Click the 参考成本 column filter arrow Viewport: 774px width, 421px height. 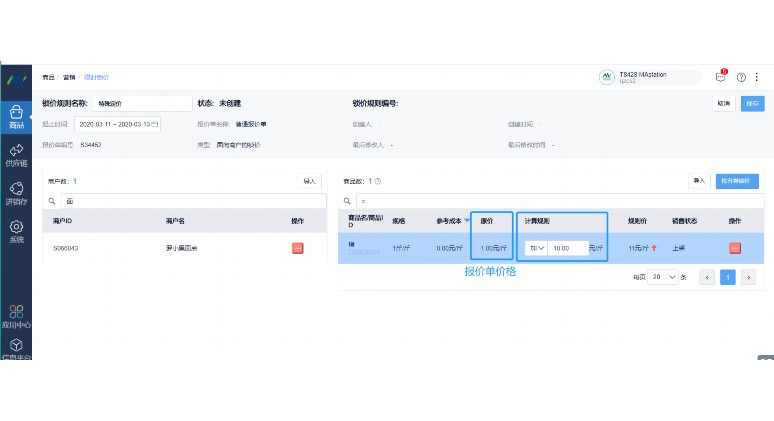(x=466, y=221)
